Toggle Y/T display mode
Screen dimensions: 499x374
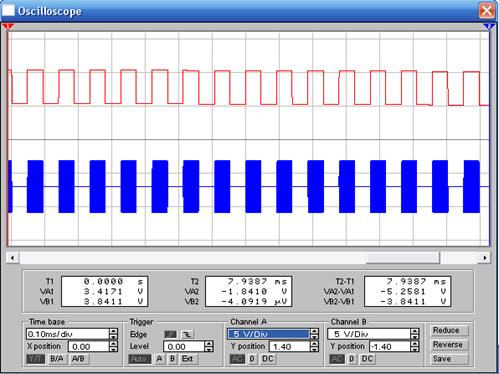pyautogui.click(x=36, y=359)
